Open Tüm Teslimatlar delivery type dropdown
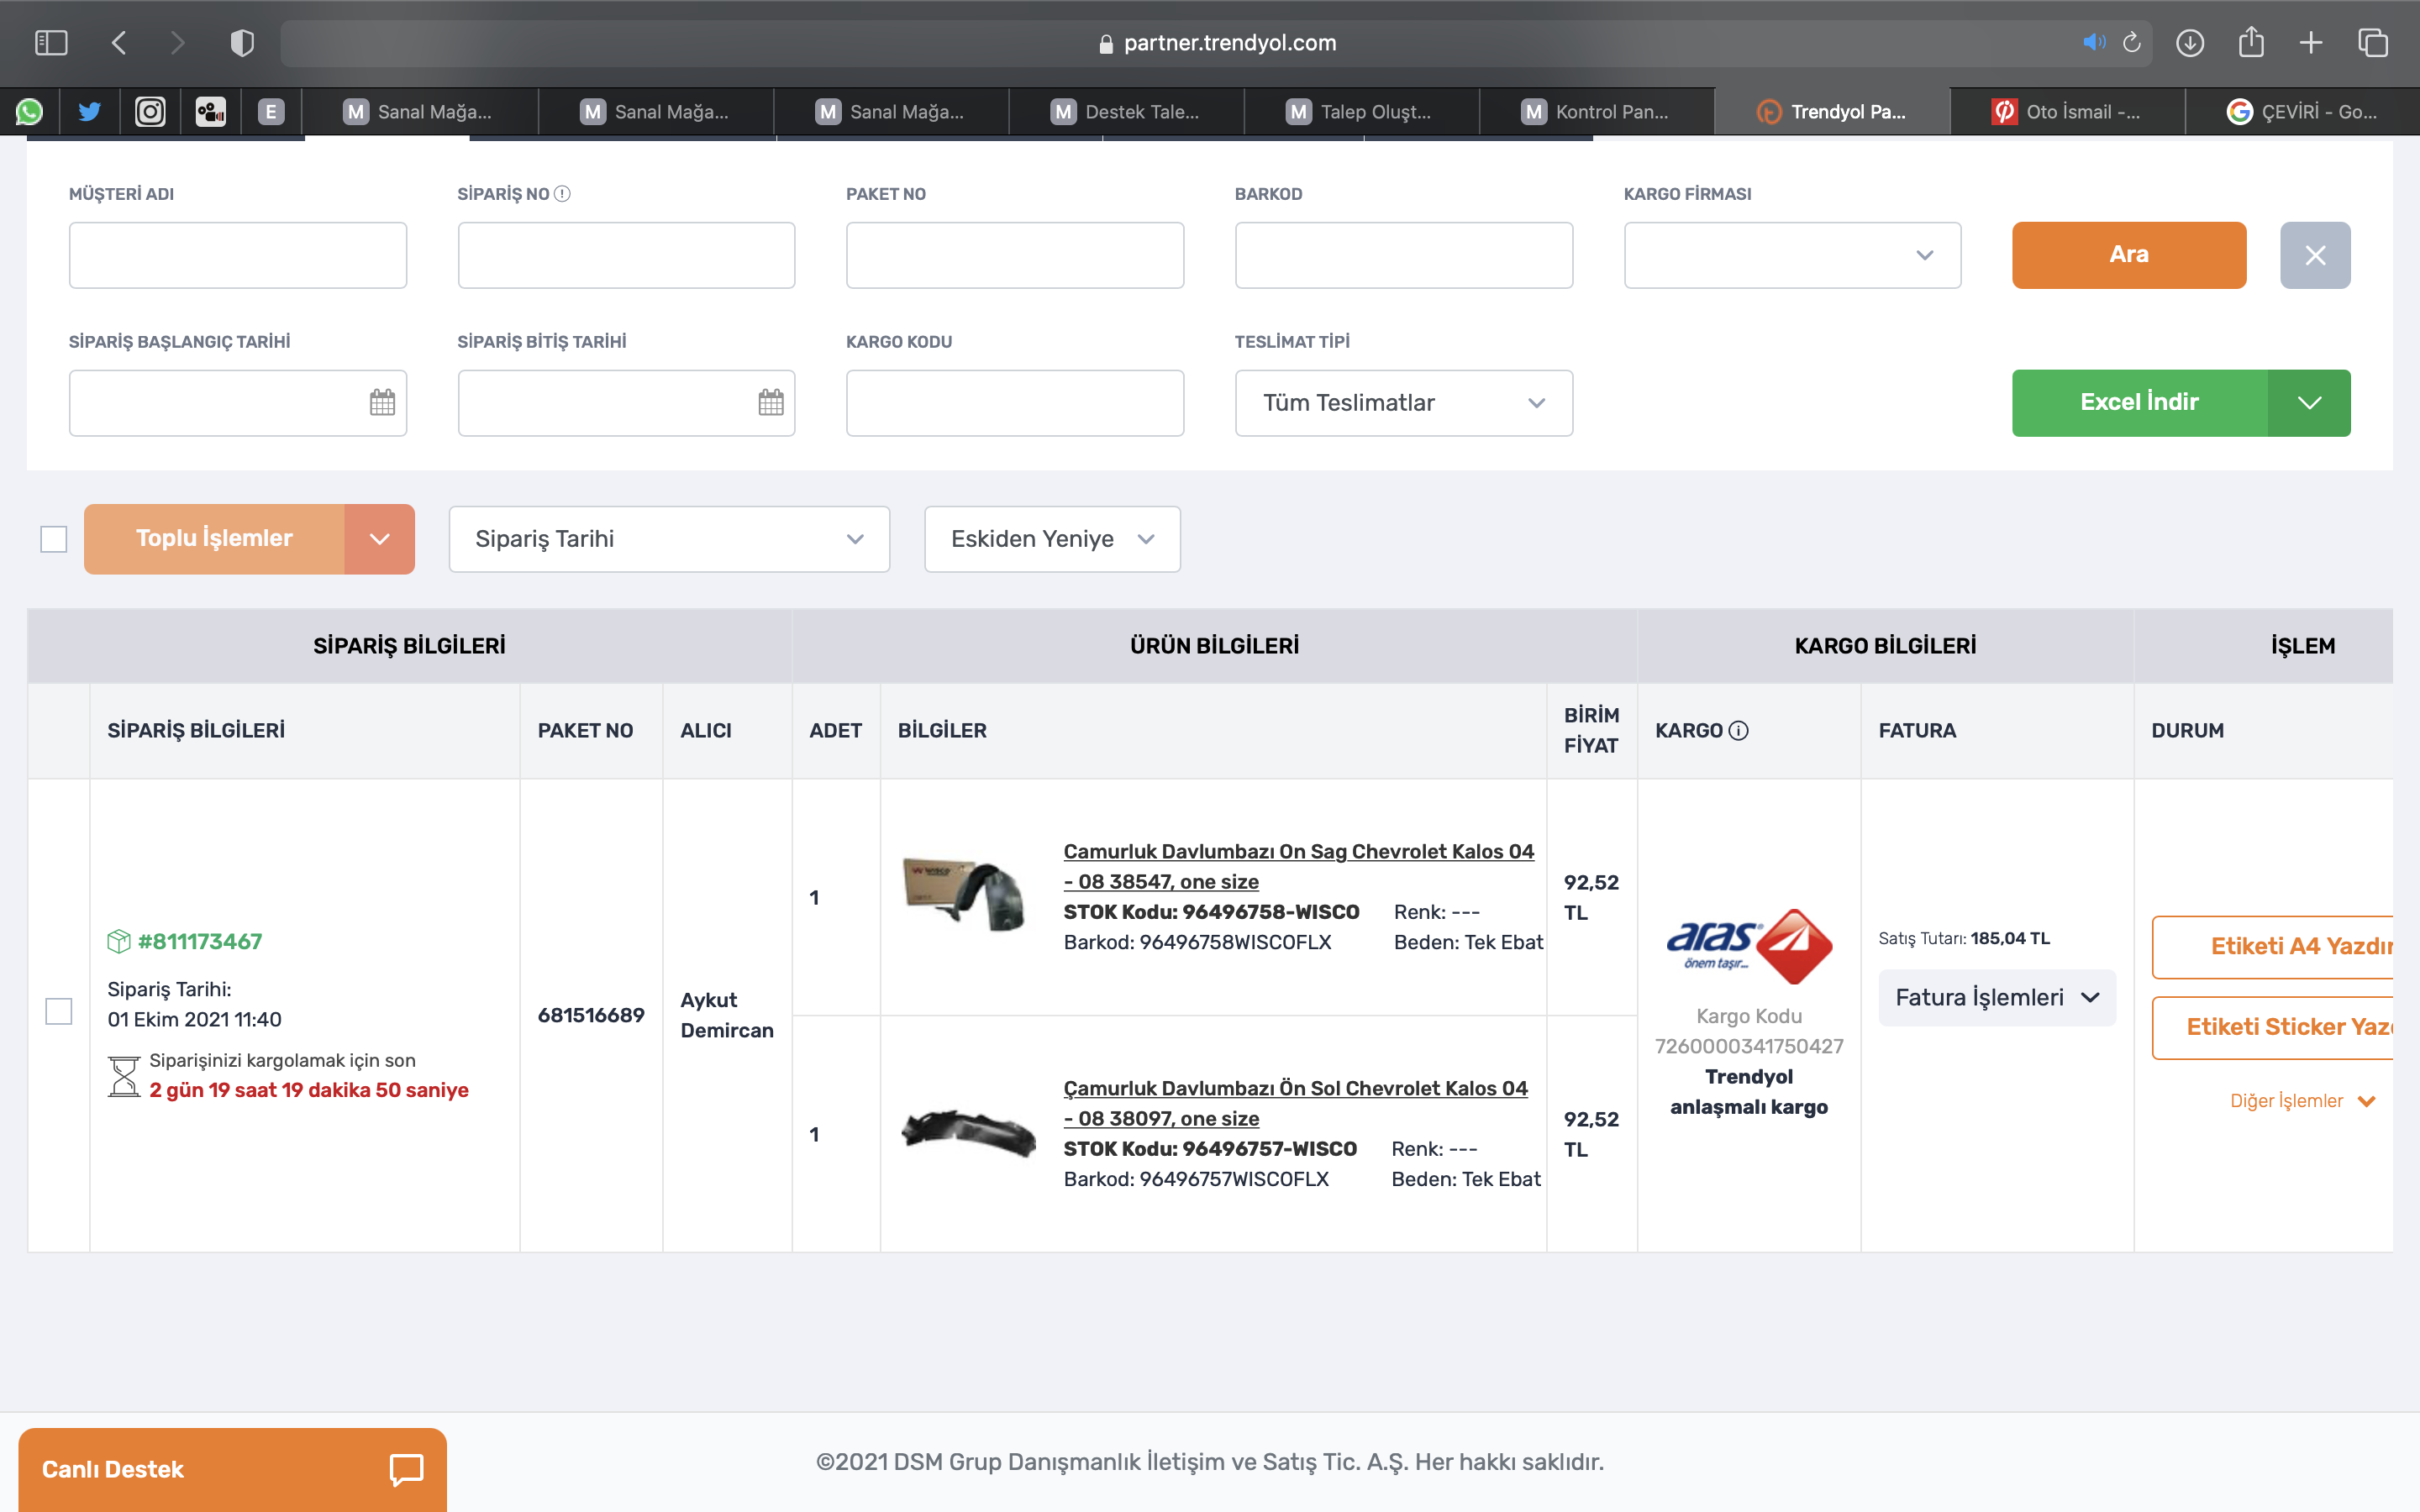The image size is (2420, 1512). point(1403,403)
